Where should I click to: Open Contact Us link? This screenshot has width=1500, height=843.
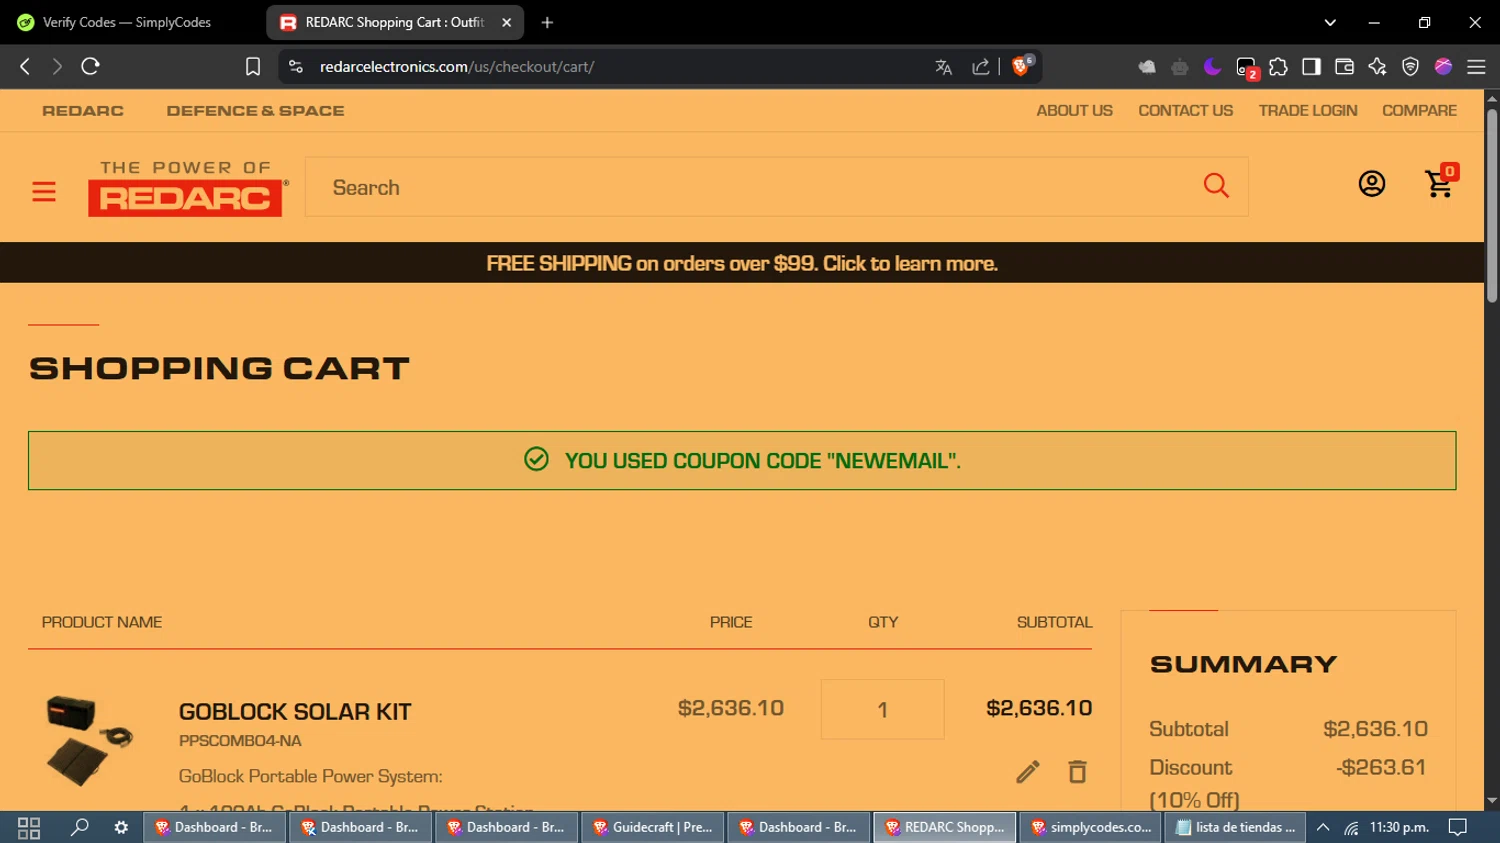click(x=1185, y=111)
